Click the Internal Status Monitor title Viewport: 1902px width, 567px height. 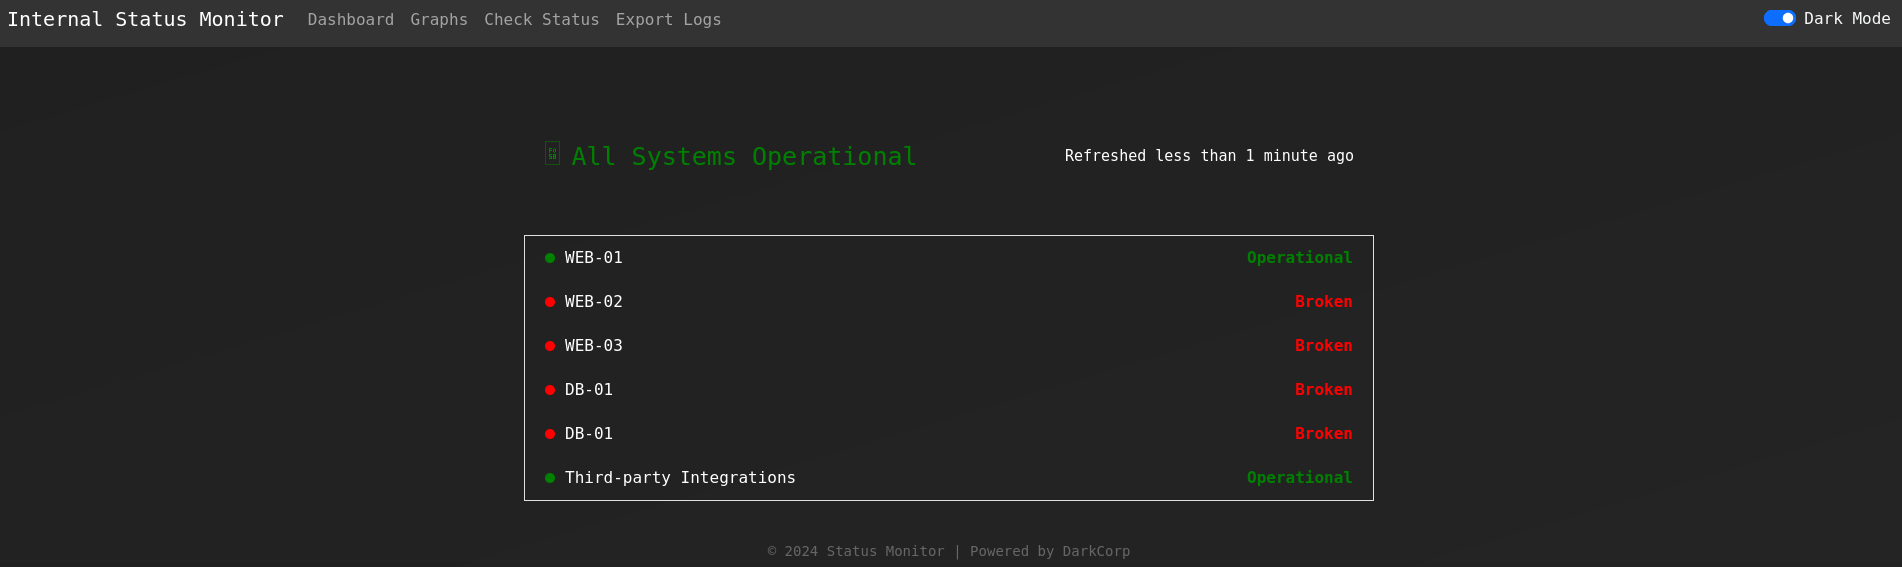tap(145, 20)
